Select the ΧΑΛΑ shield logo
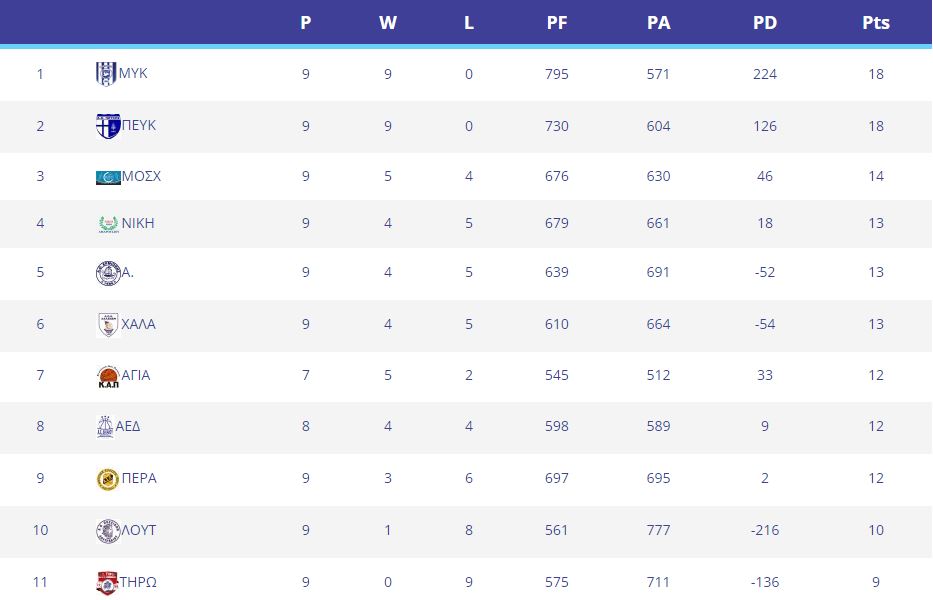 [108, 325]
